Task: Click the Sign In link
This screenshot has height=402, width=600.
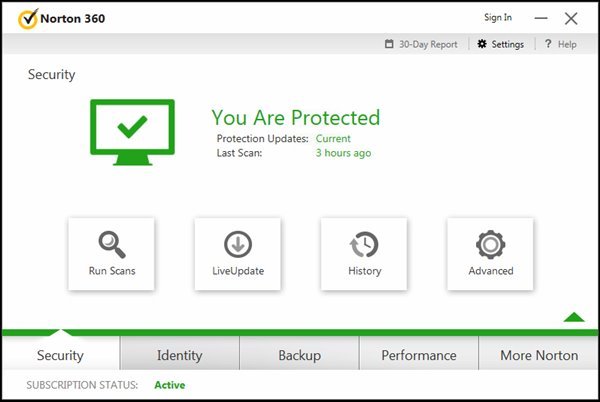Action: (497, 17)
